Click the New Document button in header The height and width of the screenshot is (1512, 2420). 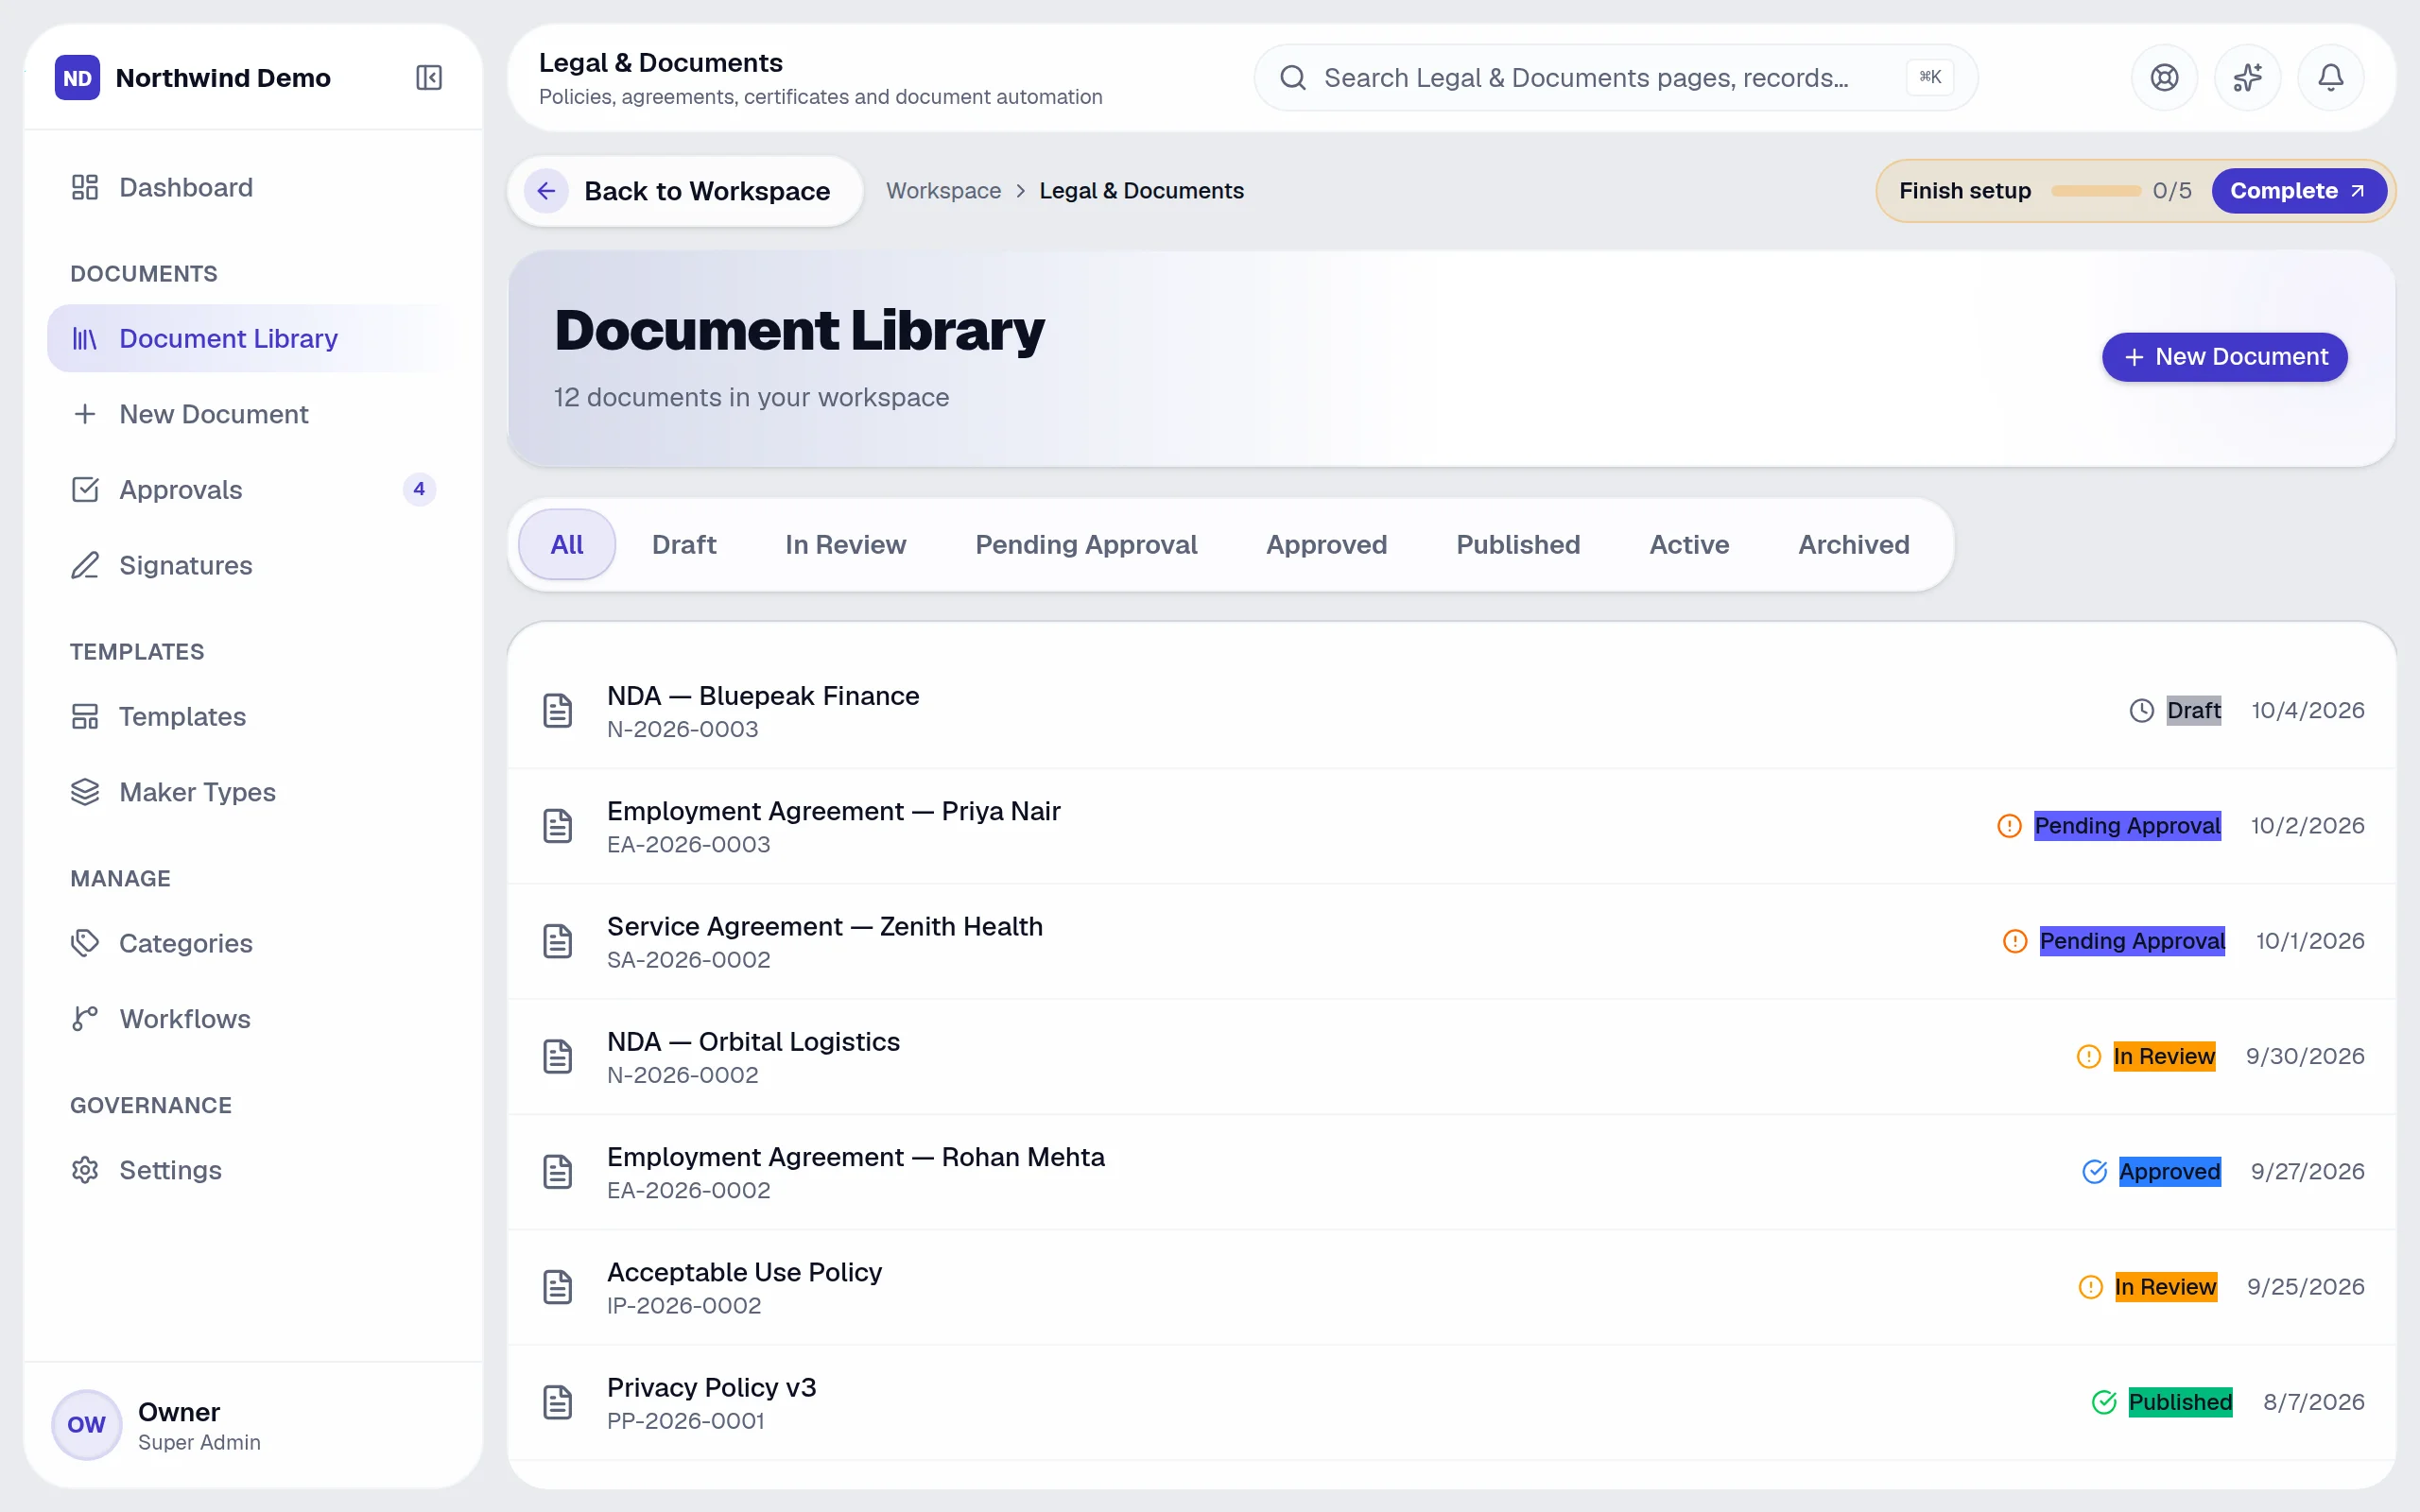(x=2224, y=357)
